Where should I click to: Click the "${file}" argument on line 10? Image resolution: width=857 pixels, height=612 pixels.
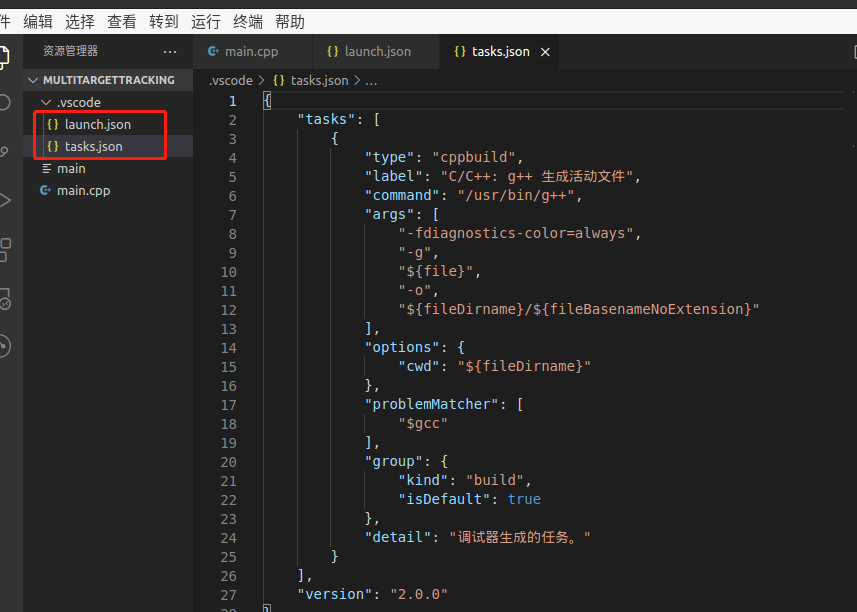point(436,272)
